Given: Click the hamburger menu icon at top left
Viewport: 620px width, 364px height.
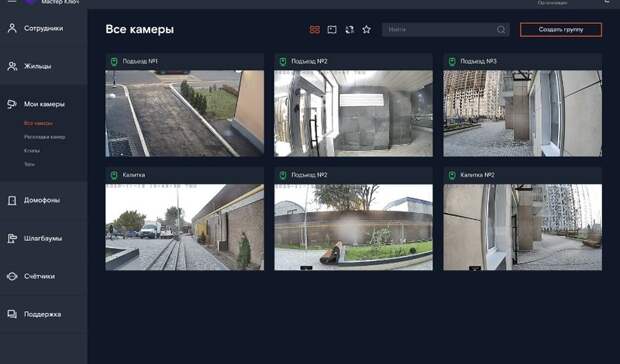Looking at the screenshot, I should point(12,1).
